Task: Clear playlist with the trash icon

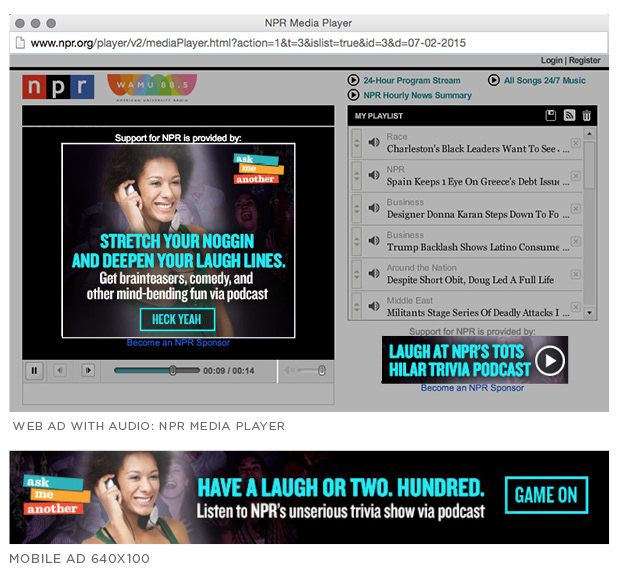Action: pos(587,115)
